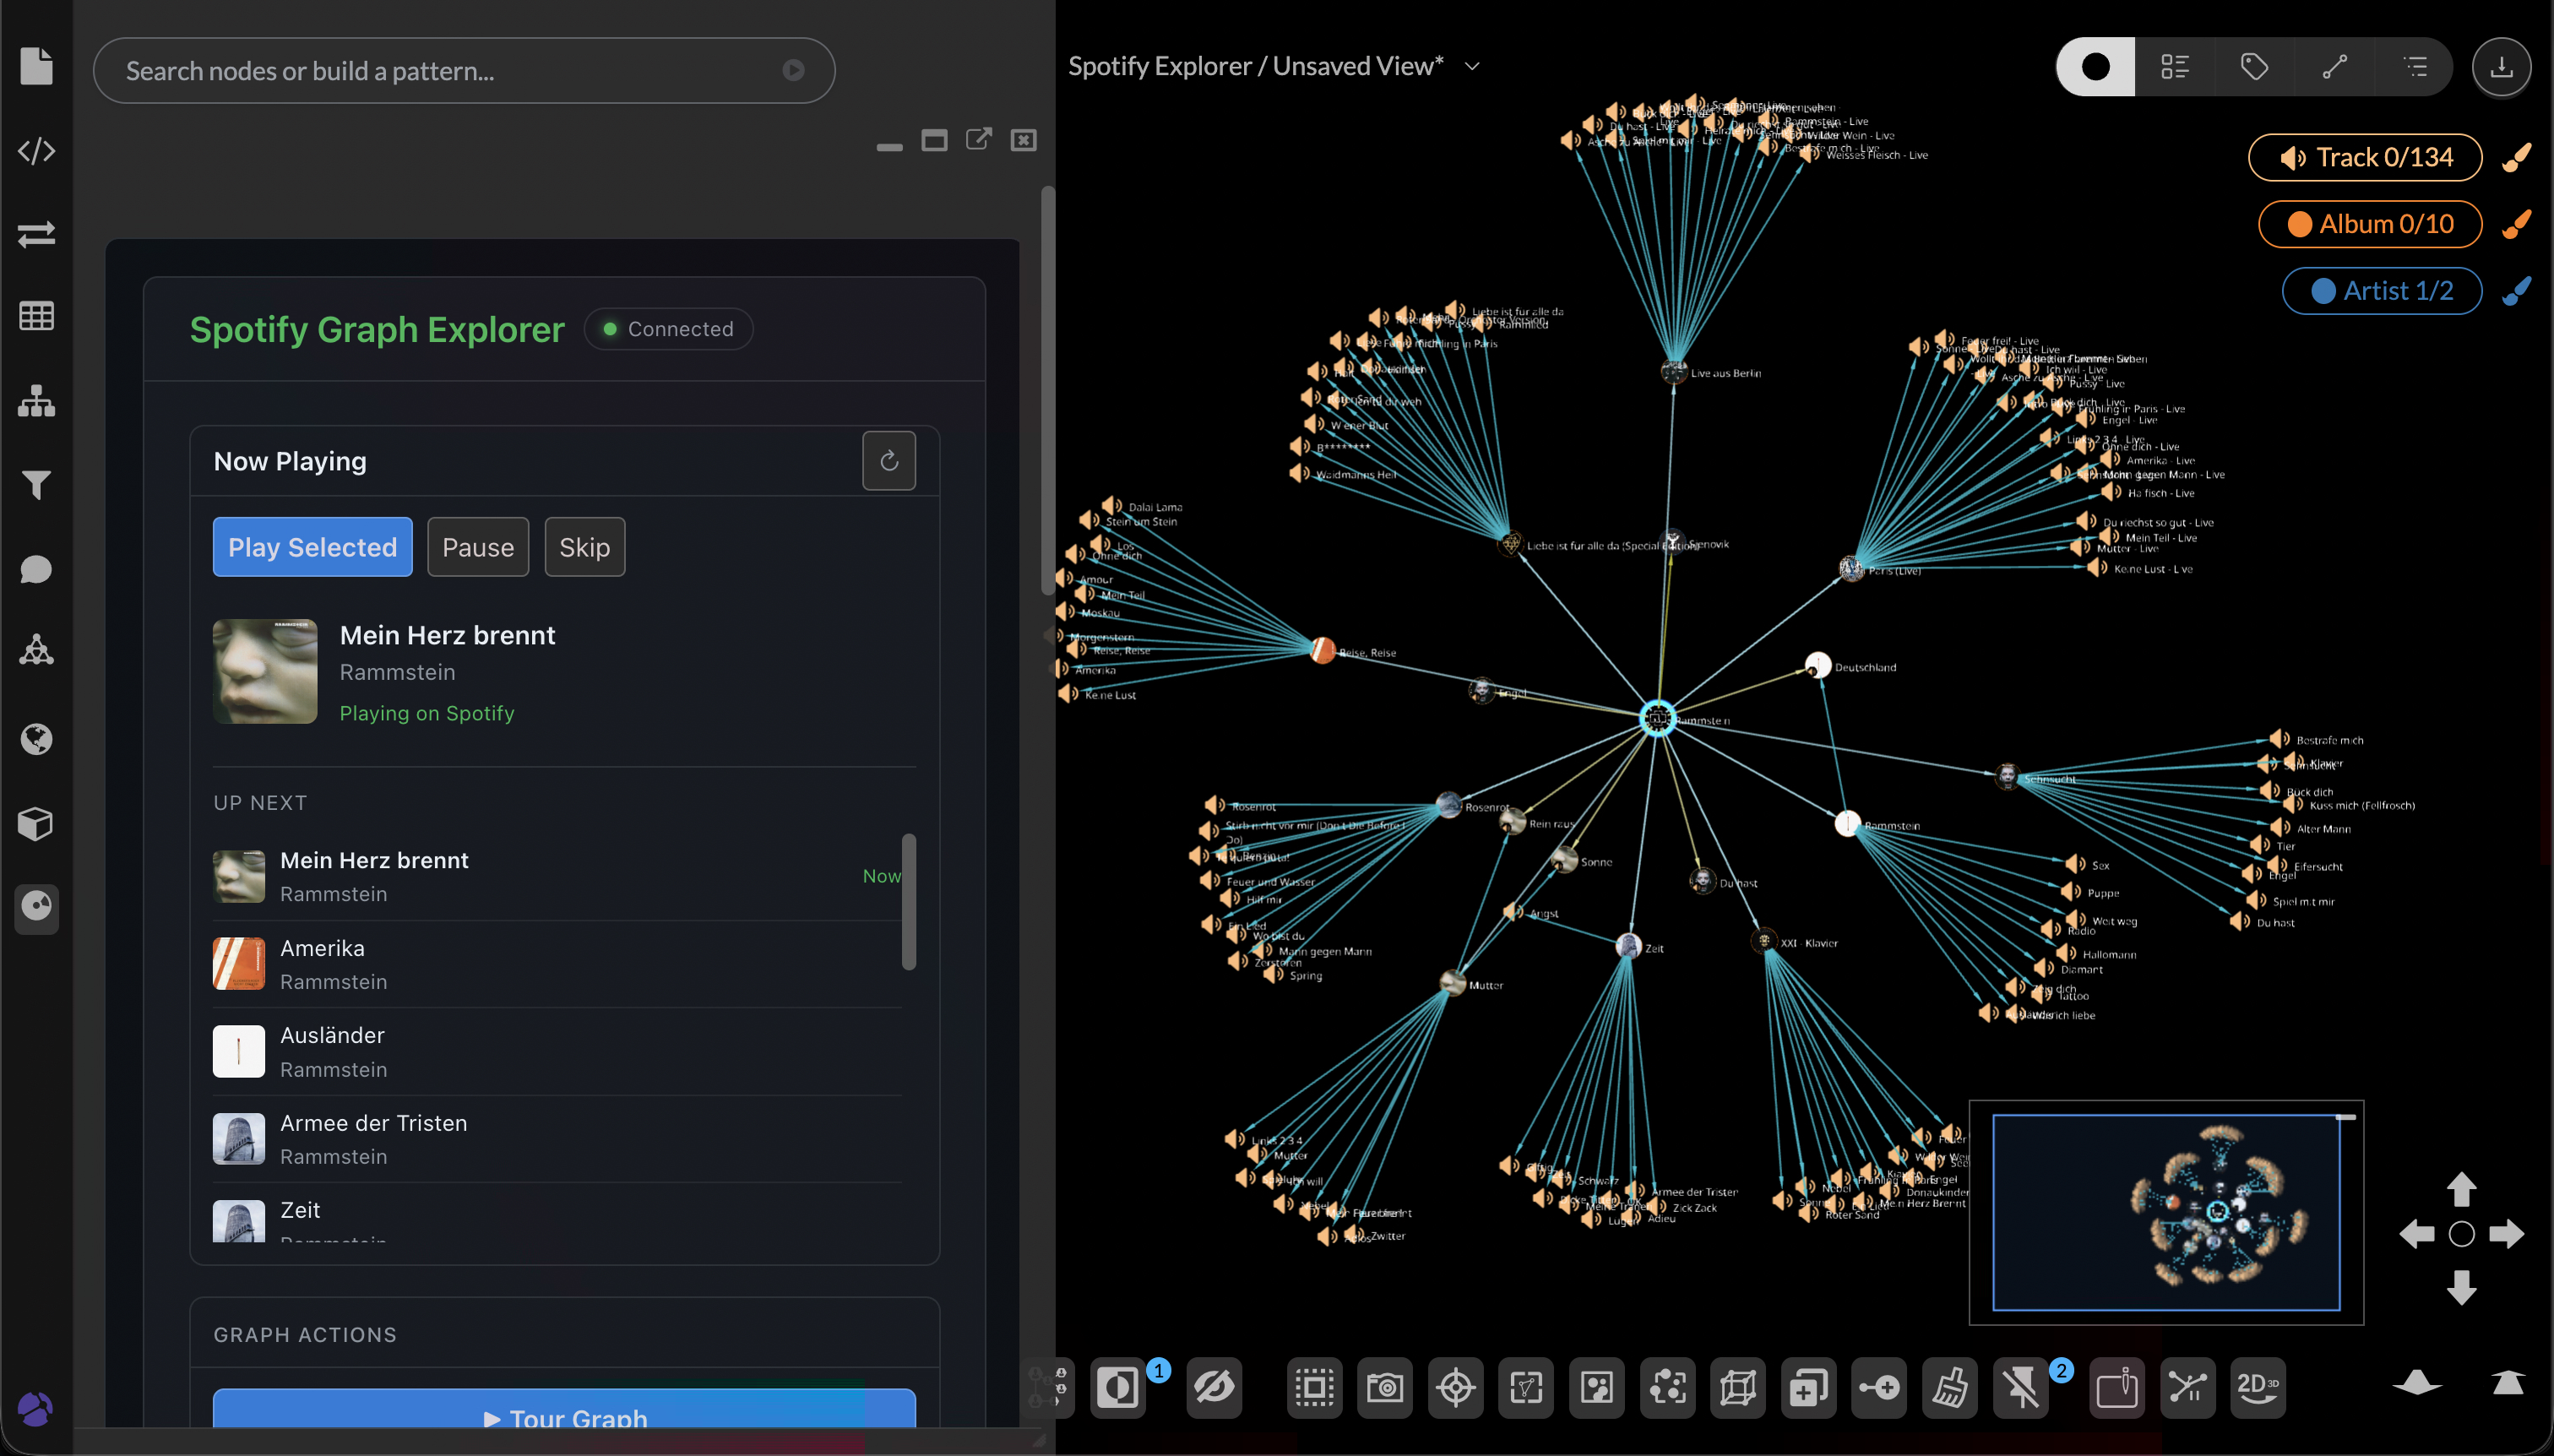Pick Track color with orange brush
2554x1456 pixels.
2516,157
